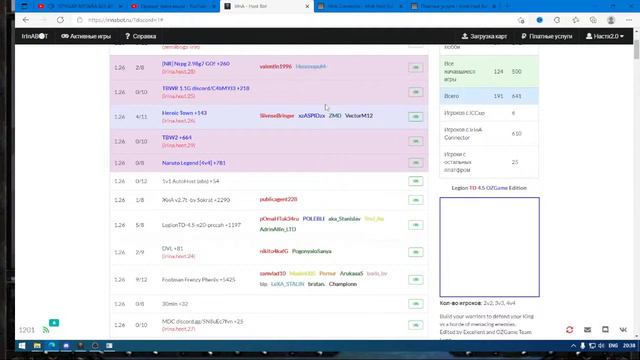Select player PogonyaloSanya in DVL row
Screen dimensions: 640x360
(x=311, y=251)
